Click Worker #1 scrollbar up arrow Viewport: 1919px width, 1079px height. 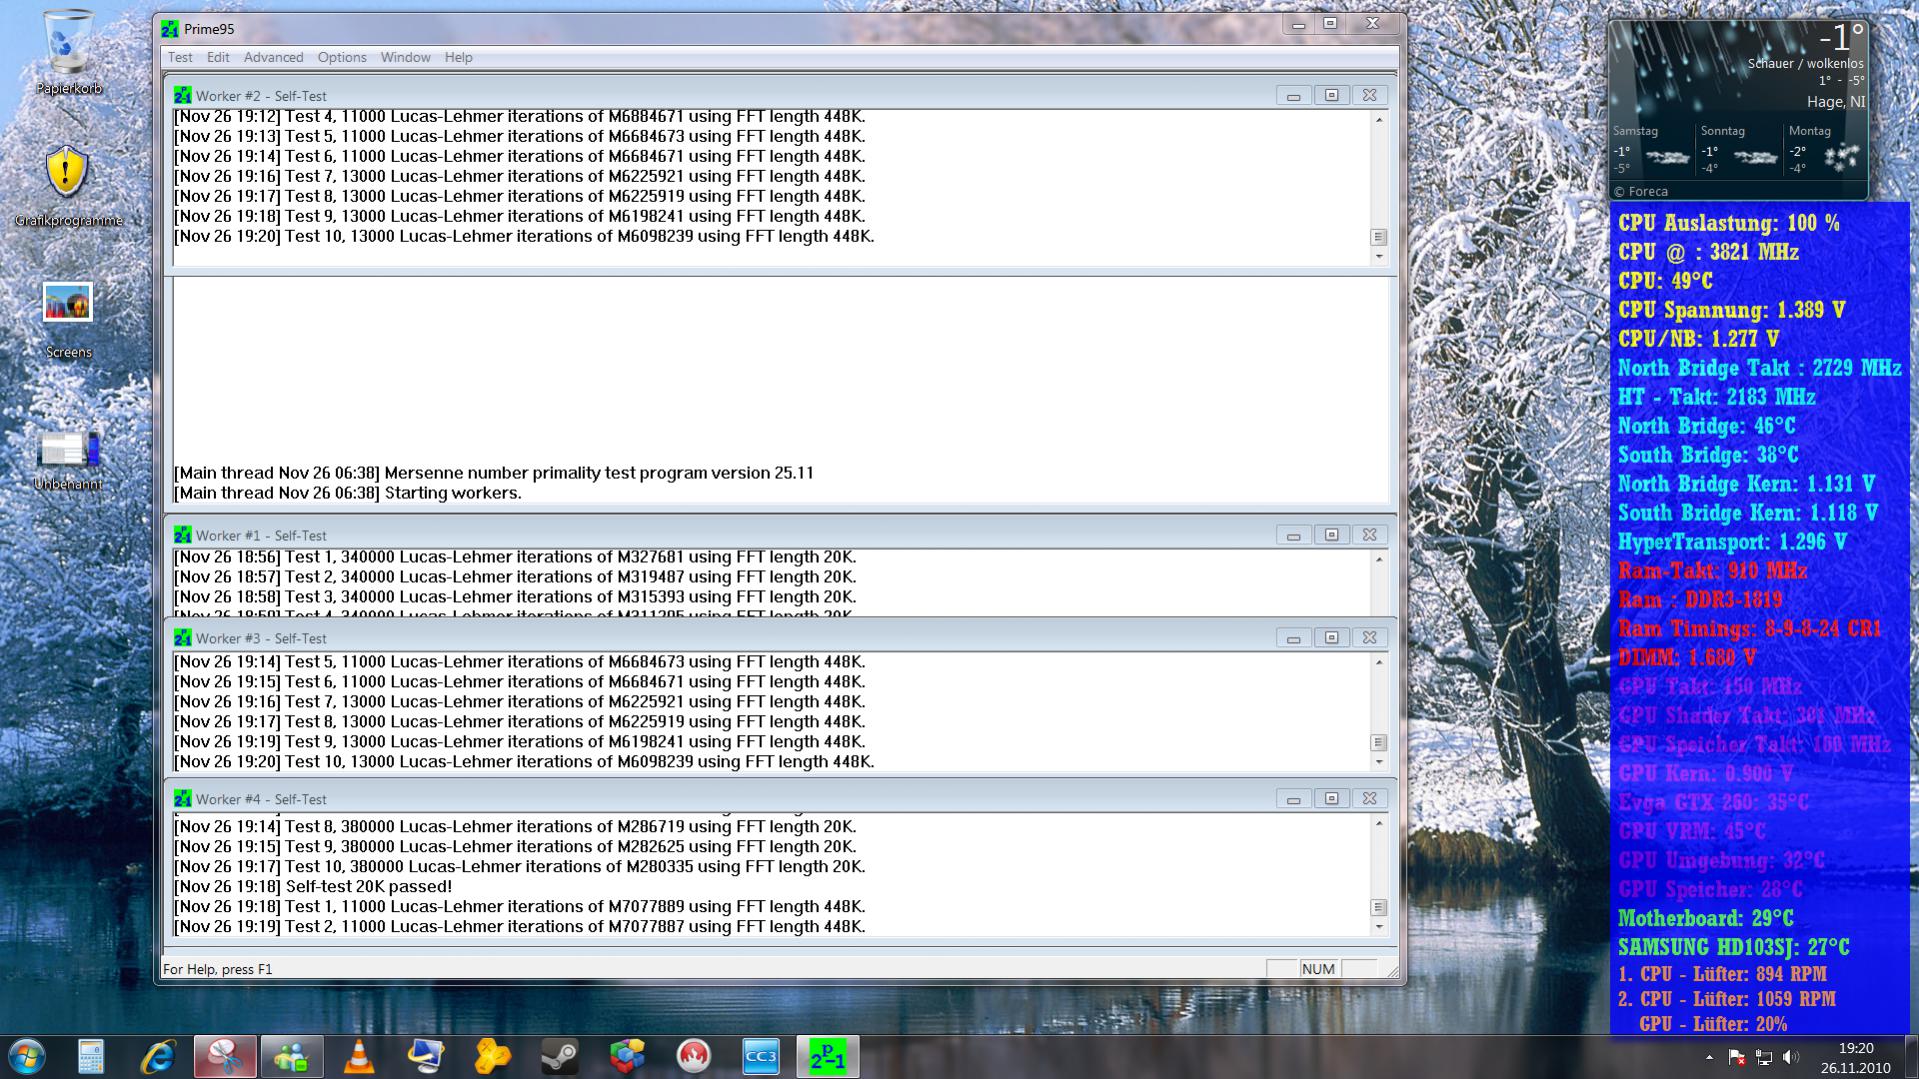pyautogui.click(x=1379, y=558)
